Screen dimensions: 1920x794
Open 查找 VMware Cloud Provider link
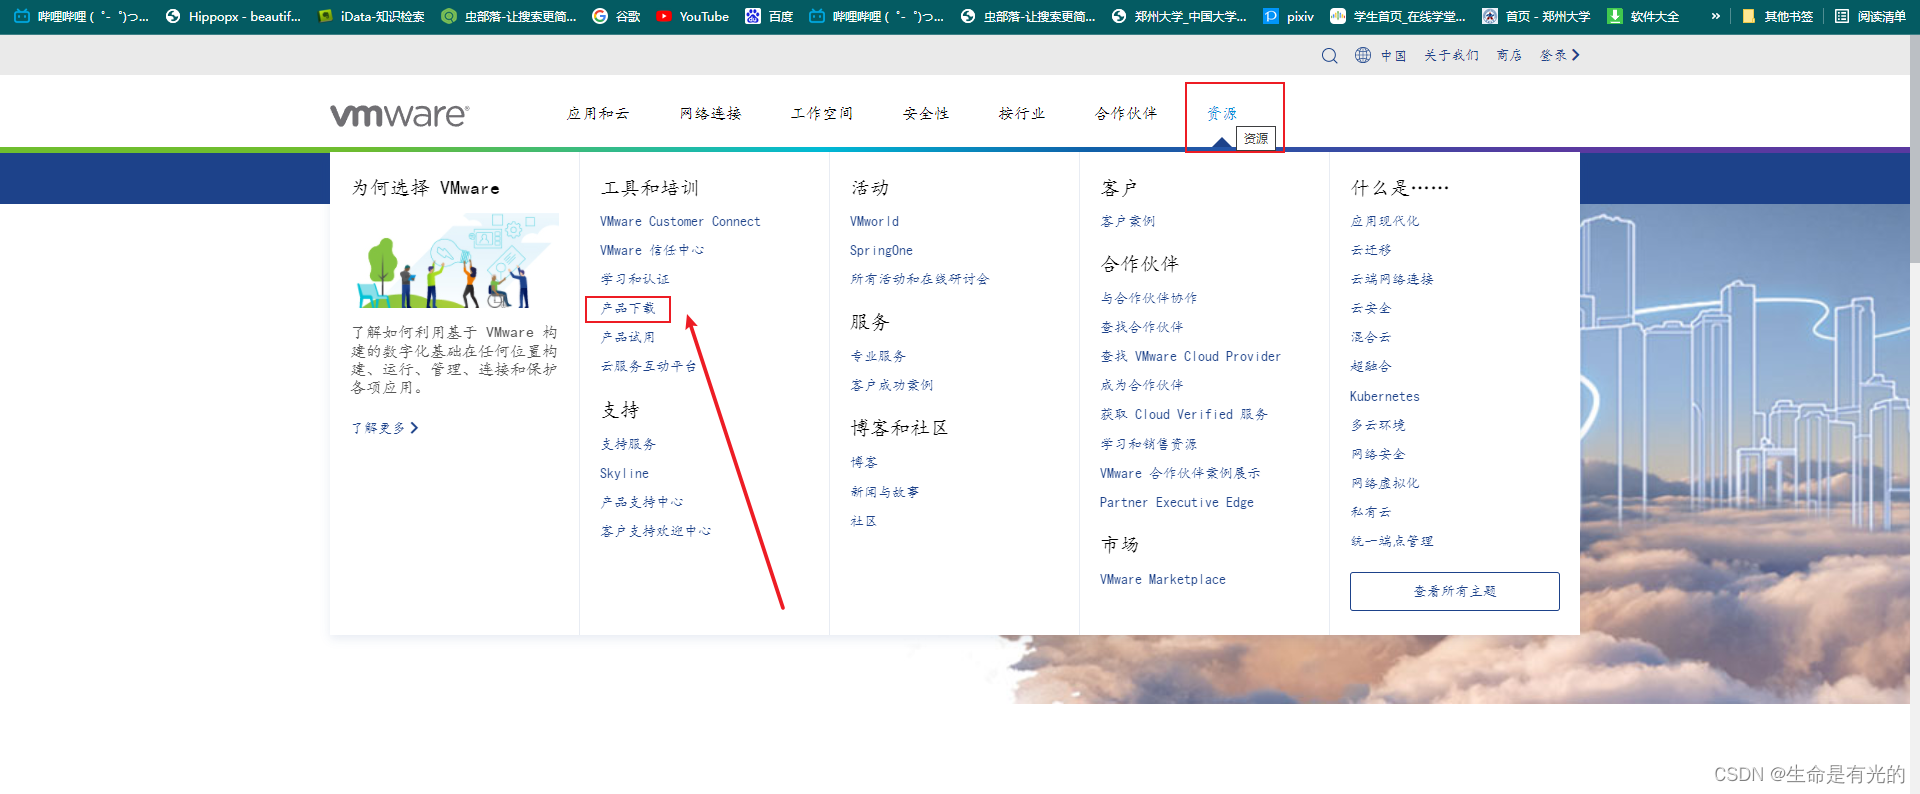point(1191,357)
